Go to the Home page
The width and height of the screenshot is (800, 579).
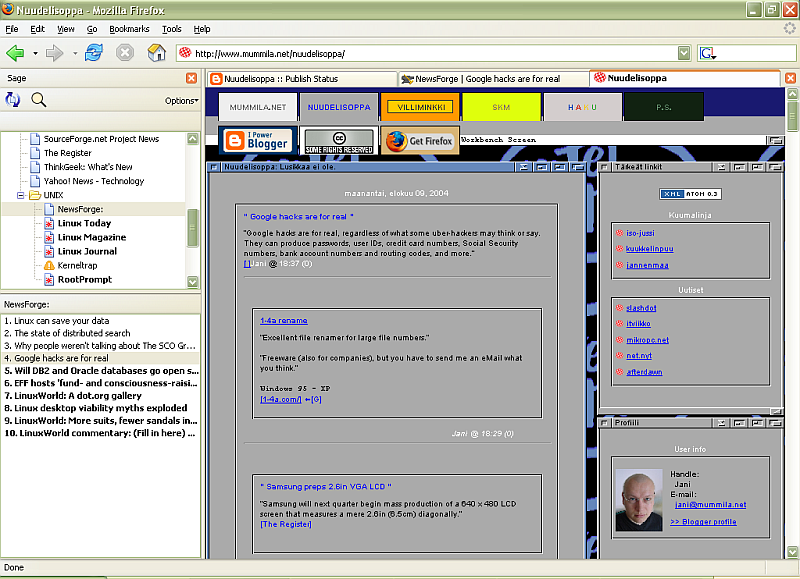[156, 53]
